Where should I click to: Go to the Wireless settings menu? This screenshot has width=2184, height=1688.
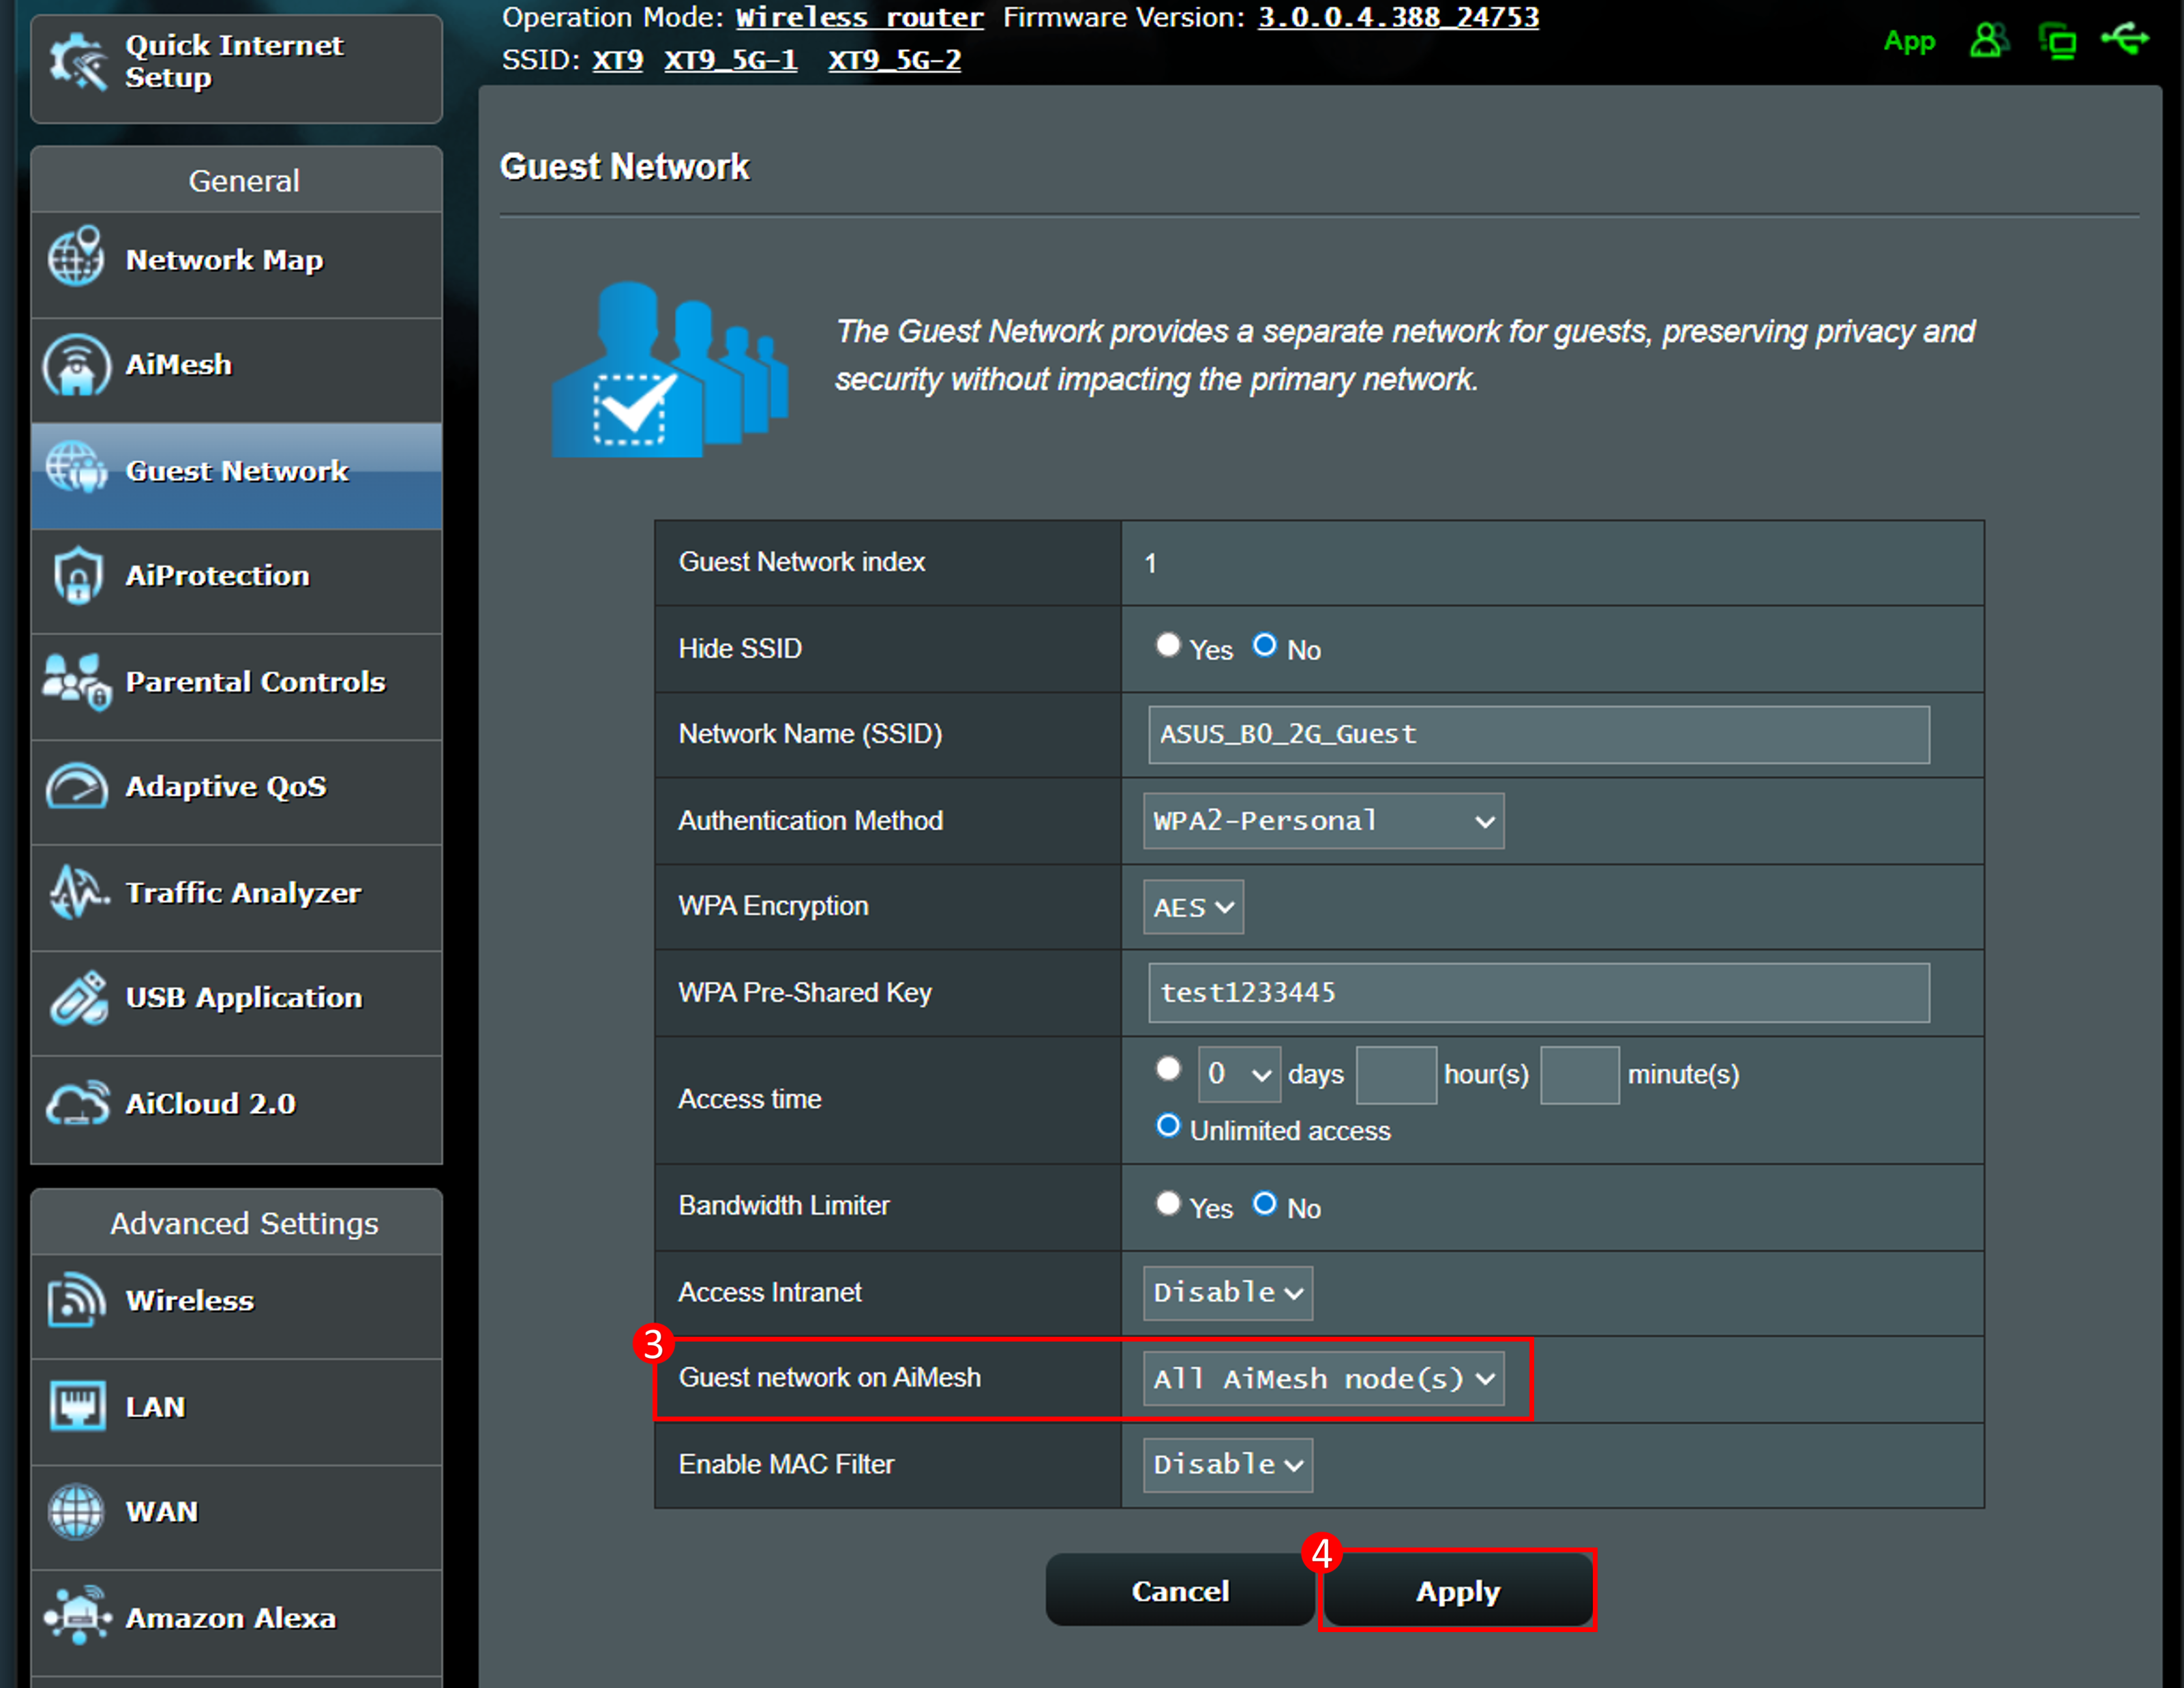(x=189, y=1301)
